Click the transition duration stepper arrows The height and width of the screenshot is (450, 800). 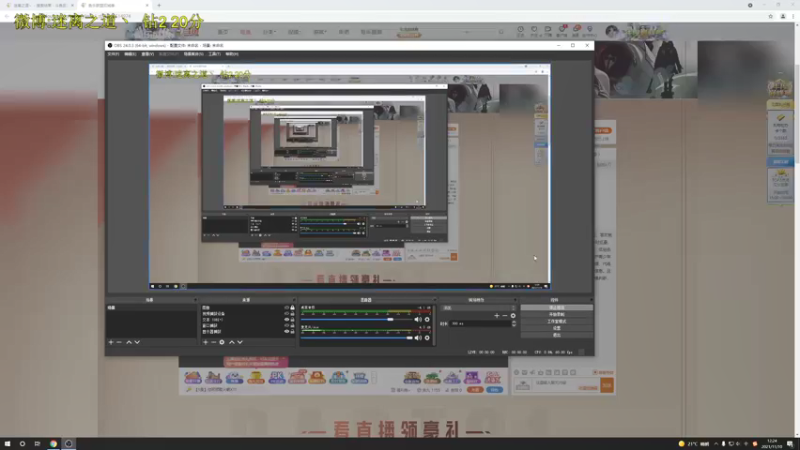514,323
